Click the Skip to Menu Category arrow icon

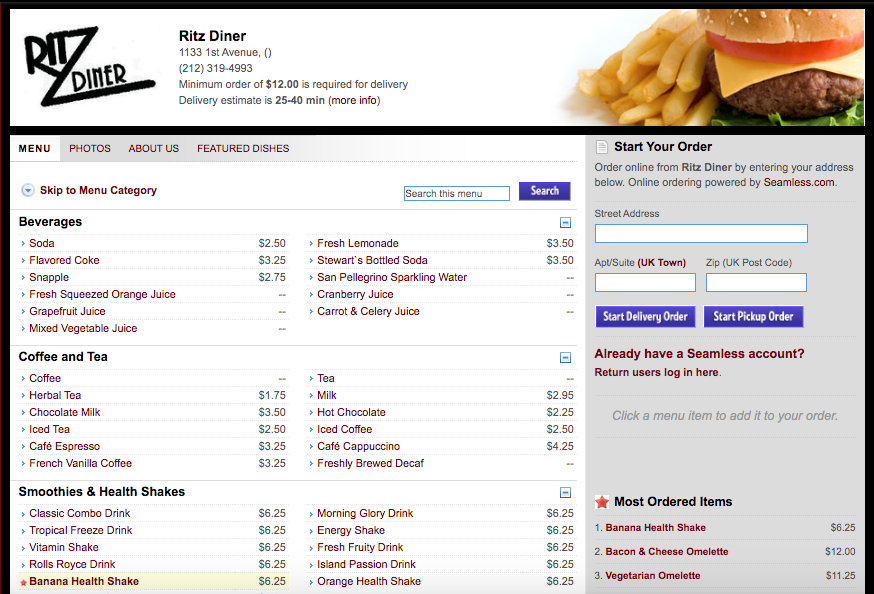[27, 190]
